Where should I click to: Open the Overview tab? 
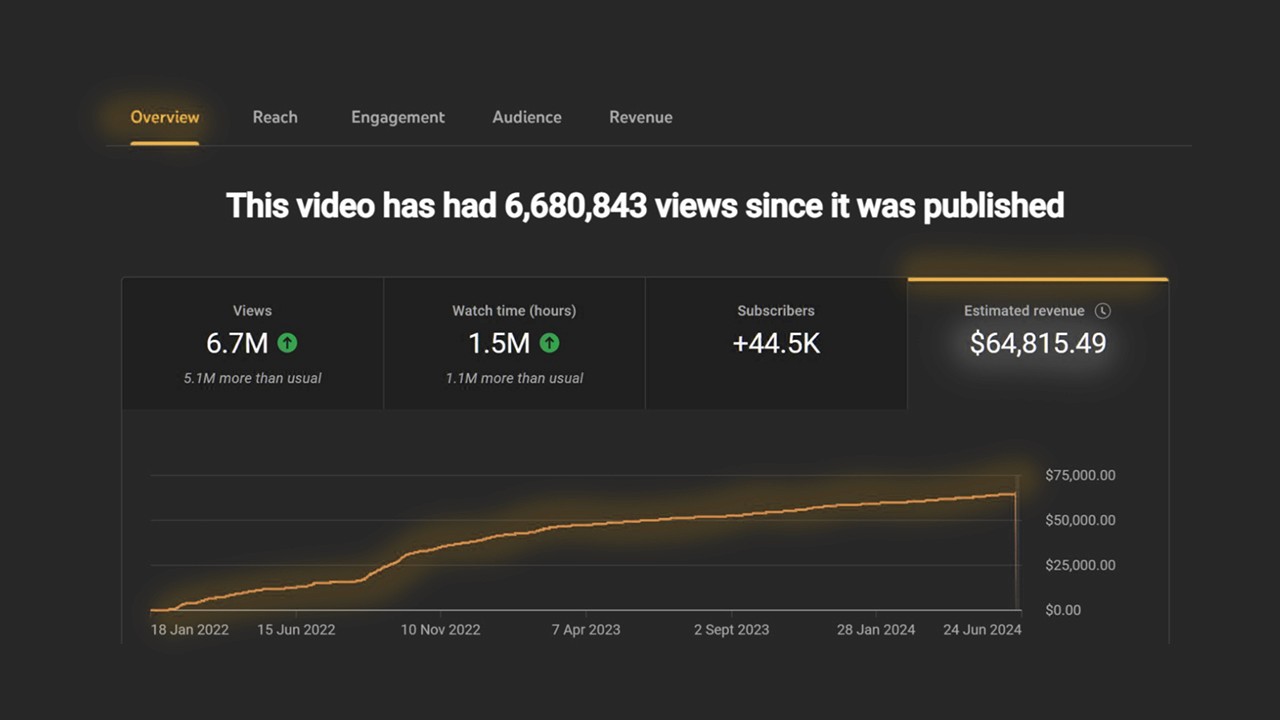click(x=165, y=117)
